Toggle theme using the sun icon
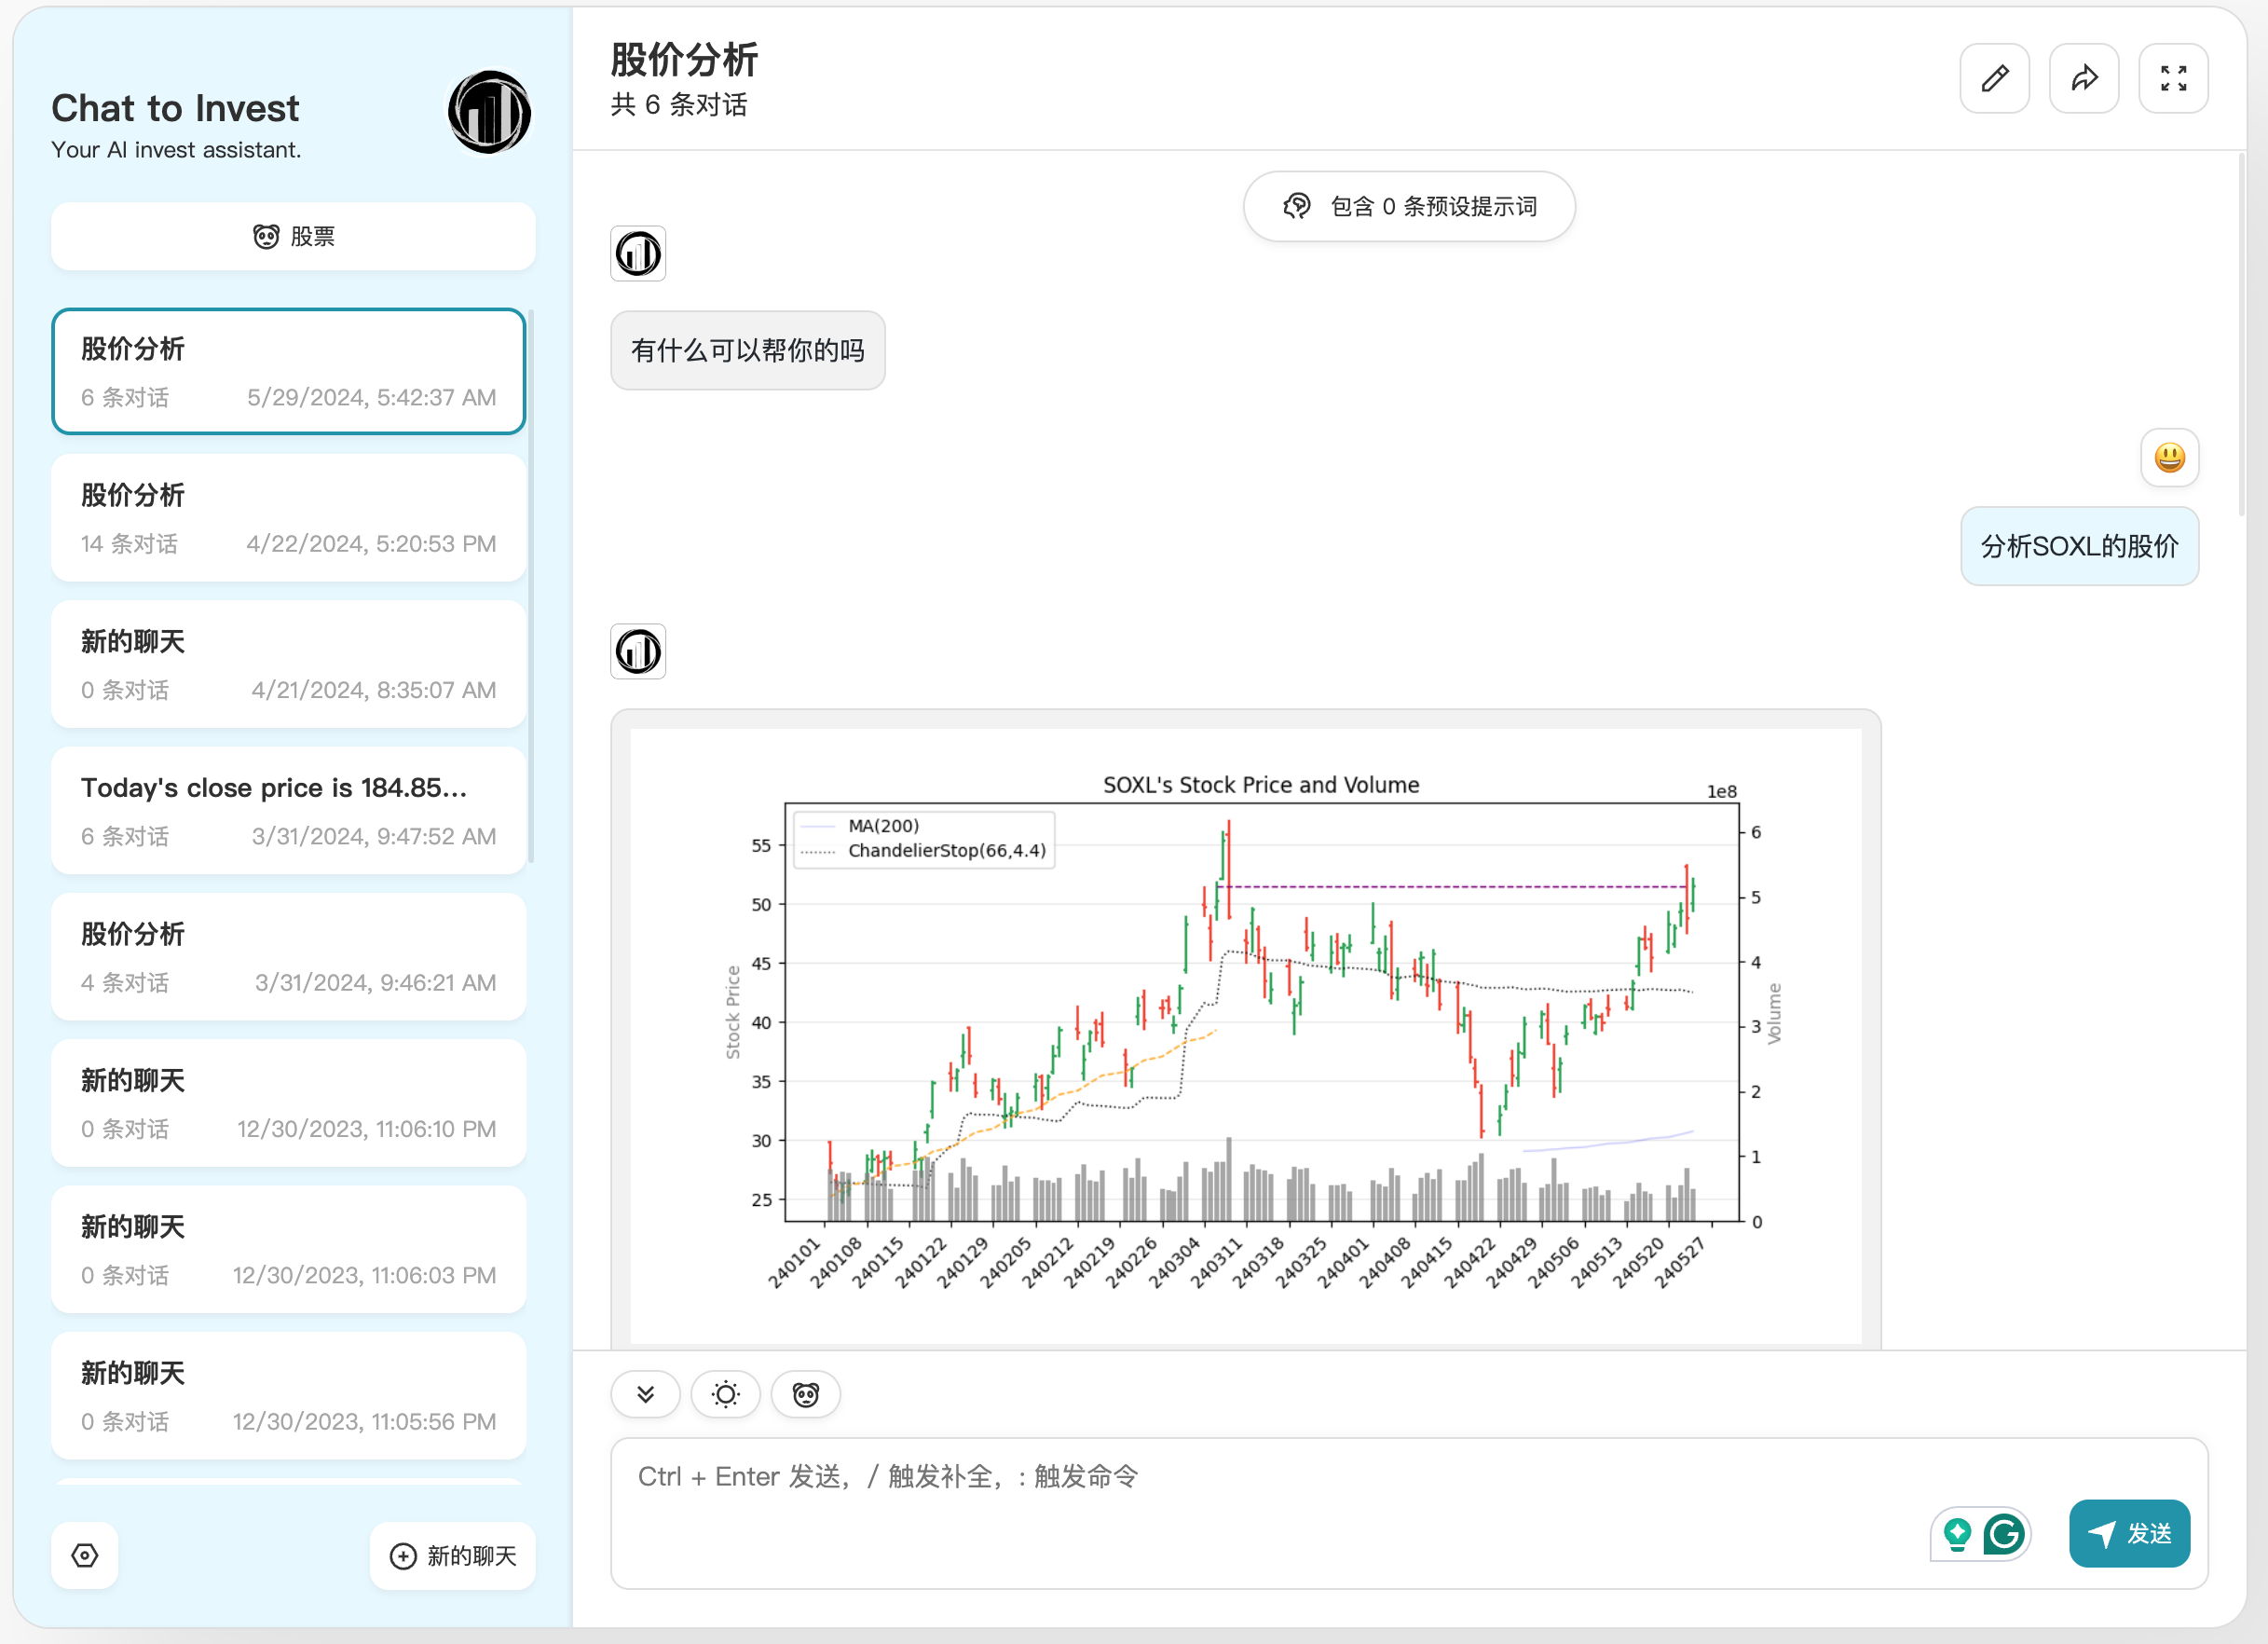This screenshot has height=1644, width=2268. [x=725, y=1394]
